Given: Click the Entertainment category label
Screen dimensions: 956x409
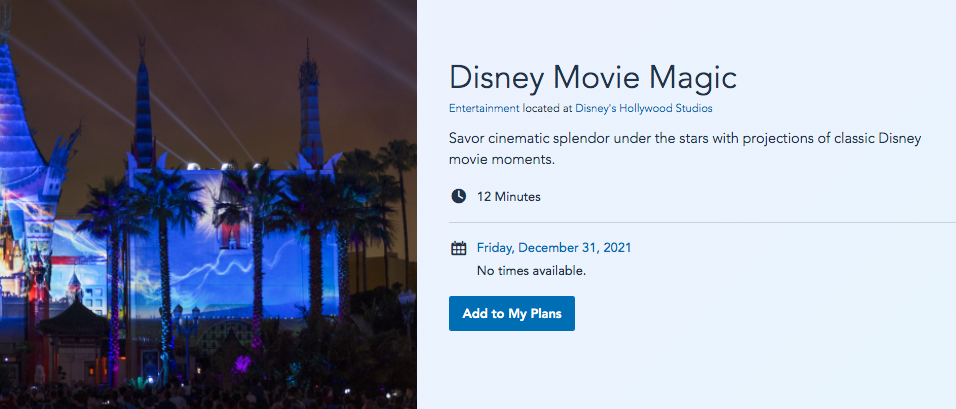Looking at the screenshot, I should click(x=484, y=108).
